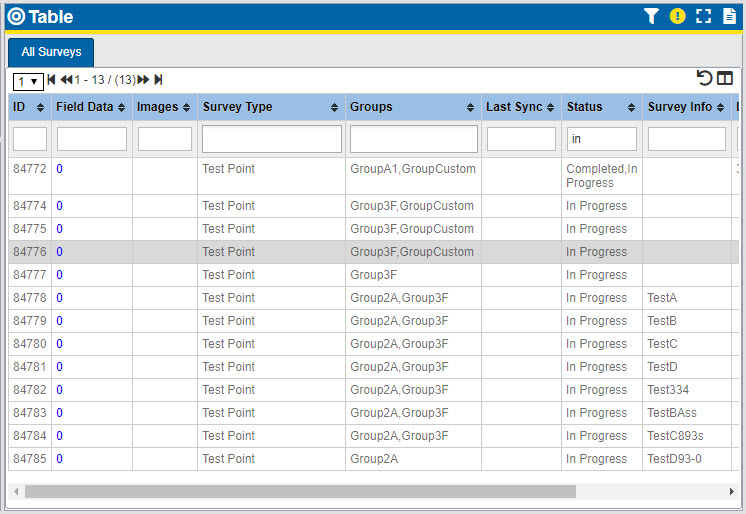The image size is (746, 514).
Task: Select row ID 84778
Action: 30,298
